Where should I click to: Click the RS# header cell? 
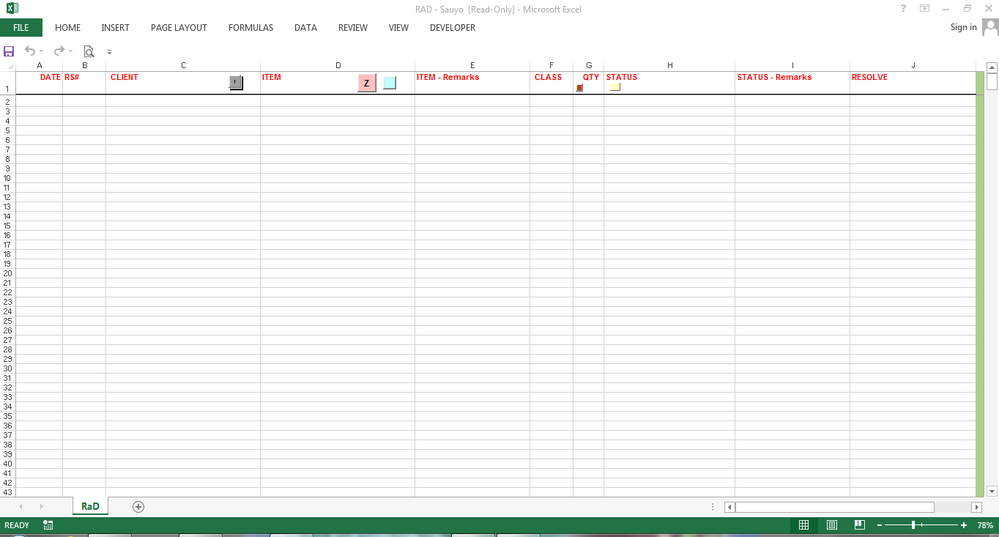[x=84, y=83]
